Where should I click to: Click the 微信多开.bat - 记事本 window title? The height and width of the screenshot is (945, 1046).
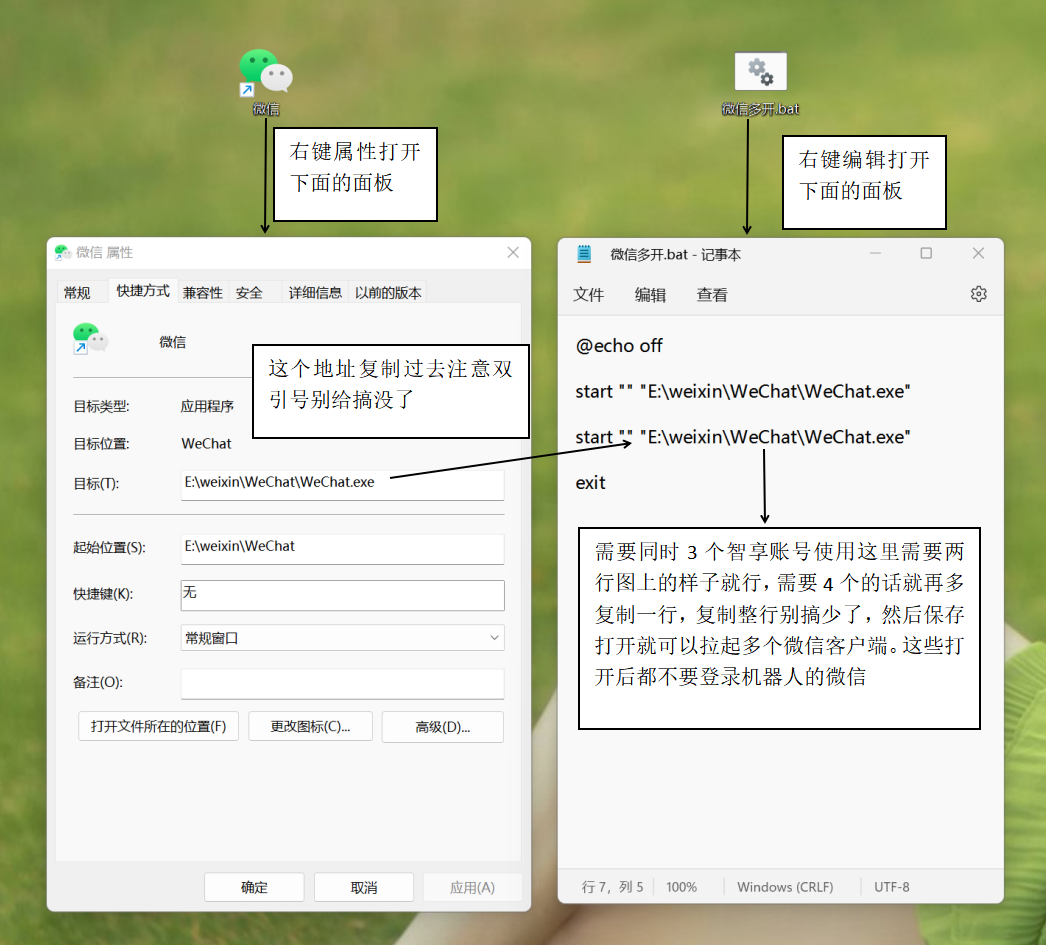(675, 255)
